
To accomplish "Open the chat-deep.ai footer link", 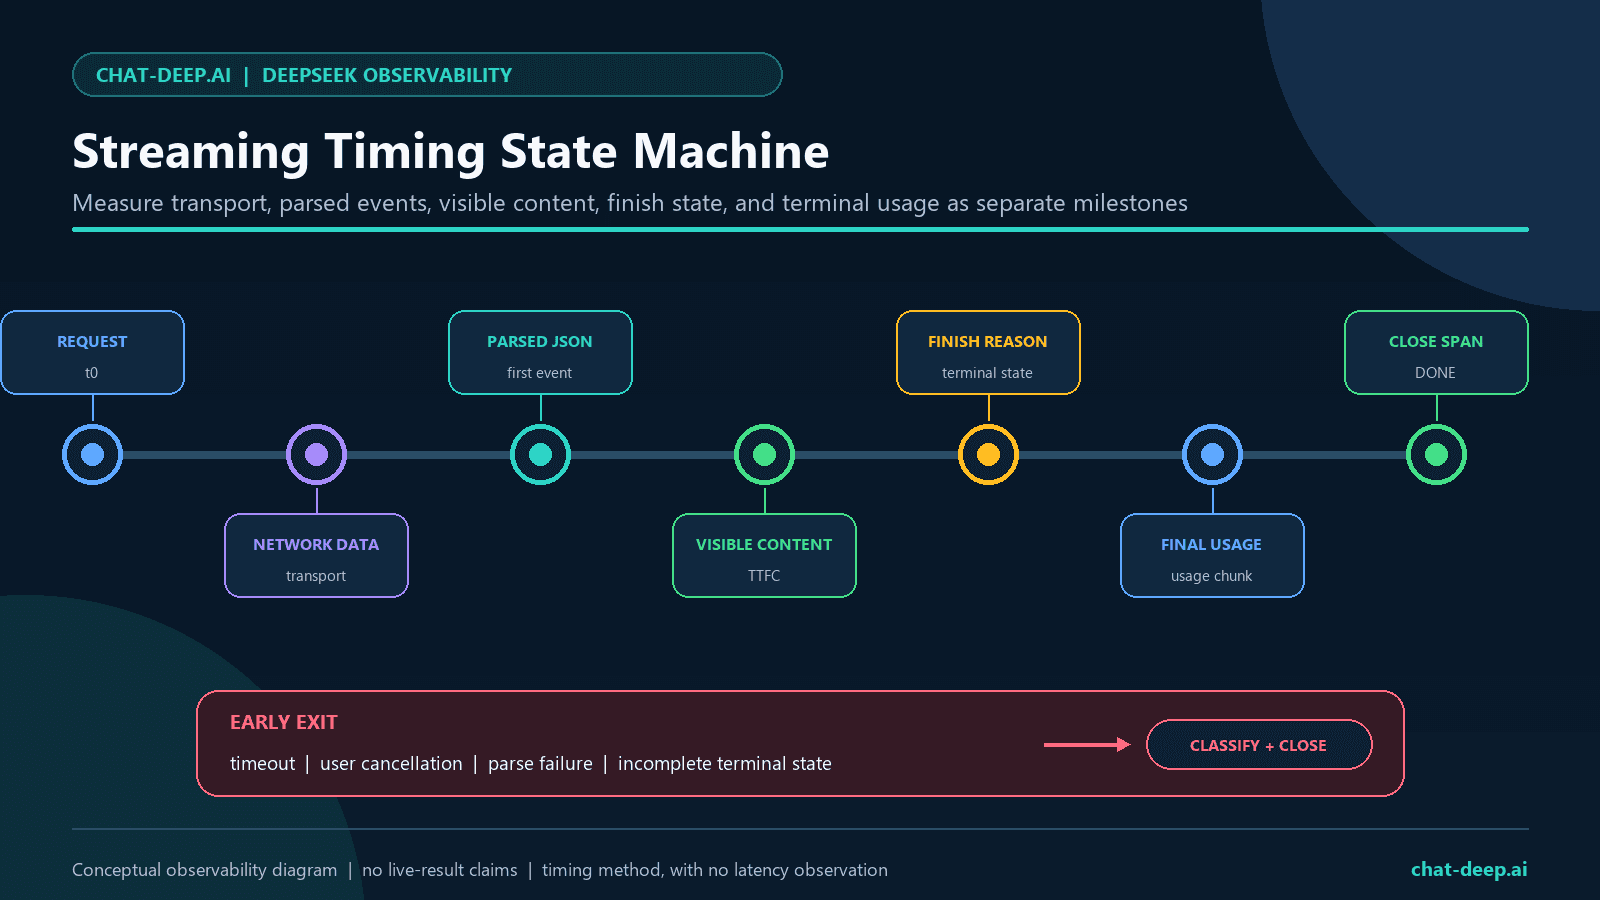I will click(x=1469, y=869).
